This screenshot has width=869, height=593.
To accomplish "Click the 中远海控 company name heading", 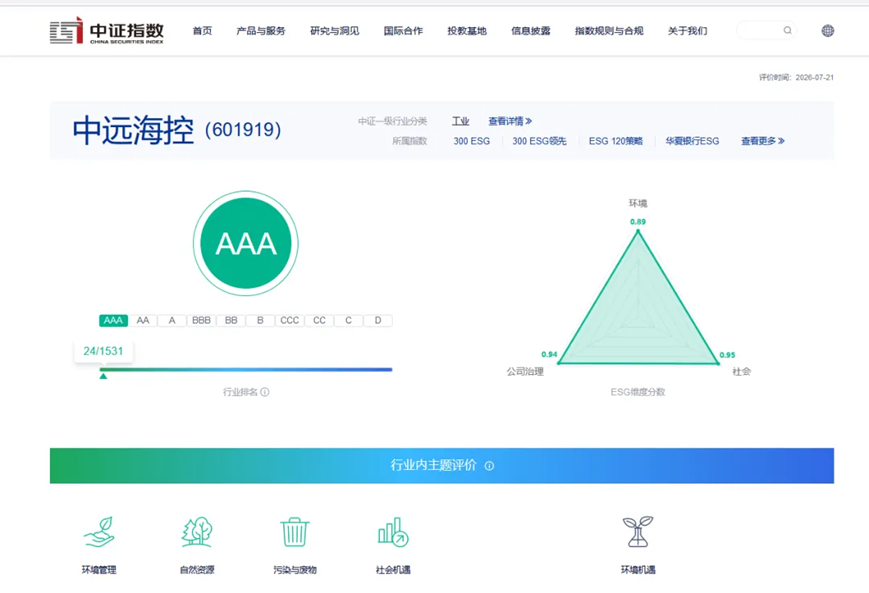I will [133, 130].
